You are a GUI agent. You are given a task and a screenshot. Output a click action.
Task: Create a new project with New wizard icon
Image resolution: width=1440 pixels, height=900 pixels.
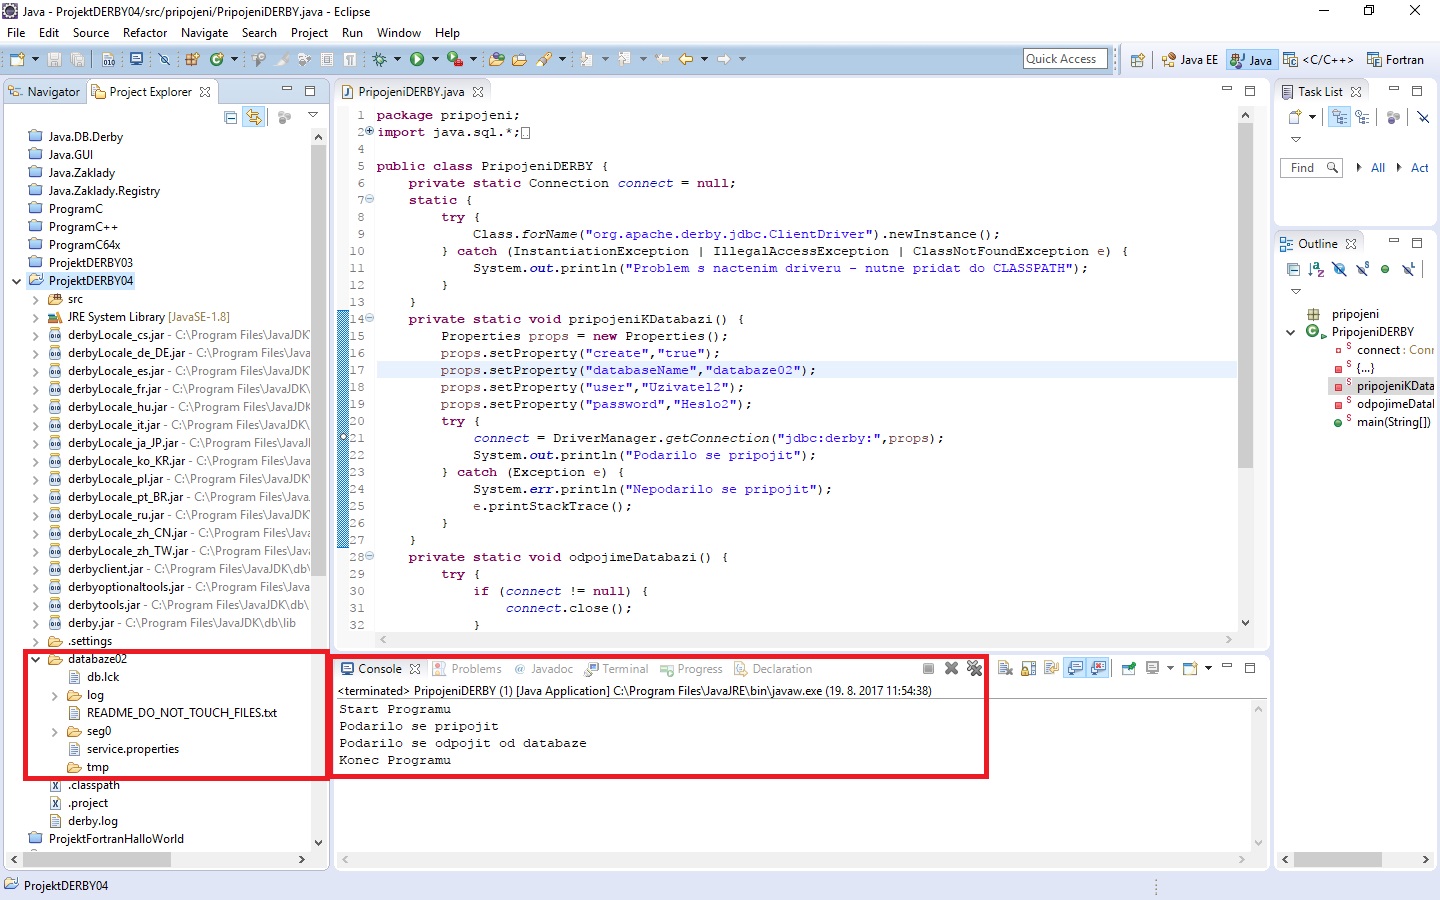tap(17, 59)
